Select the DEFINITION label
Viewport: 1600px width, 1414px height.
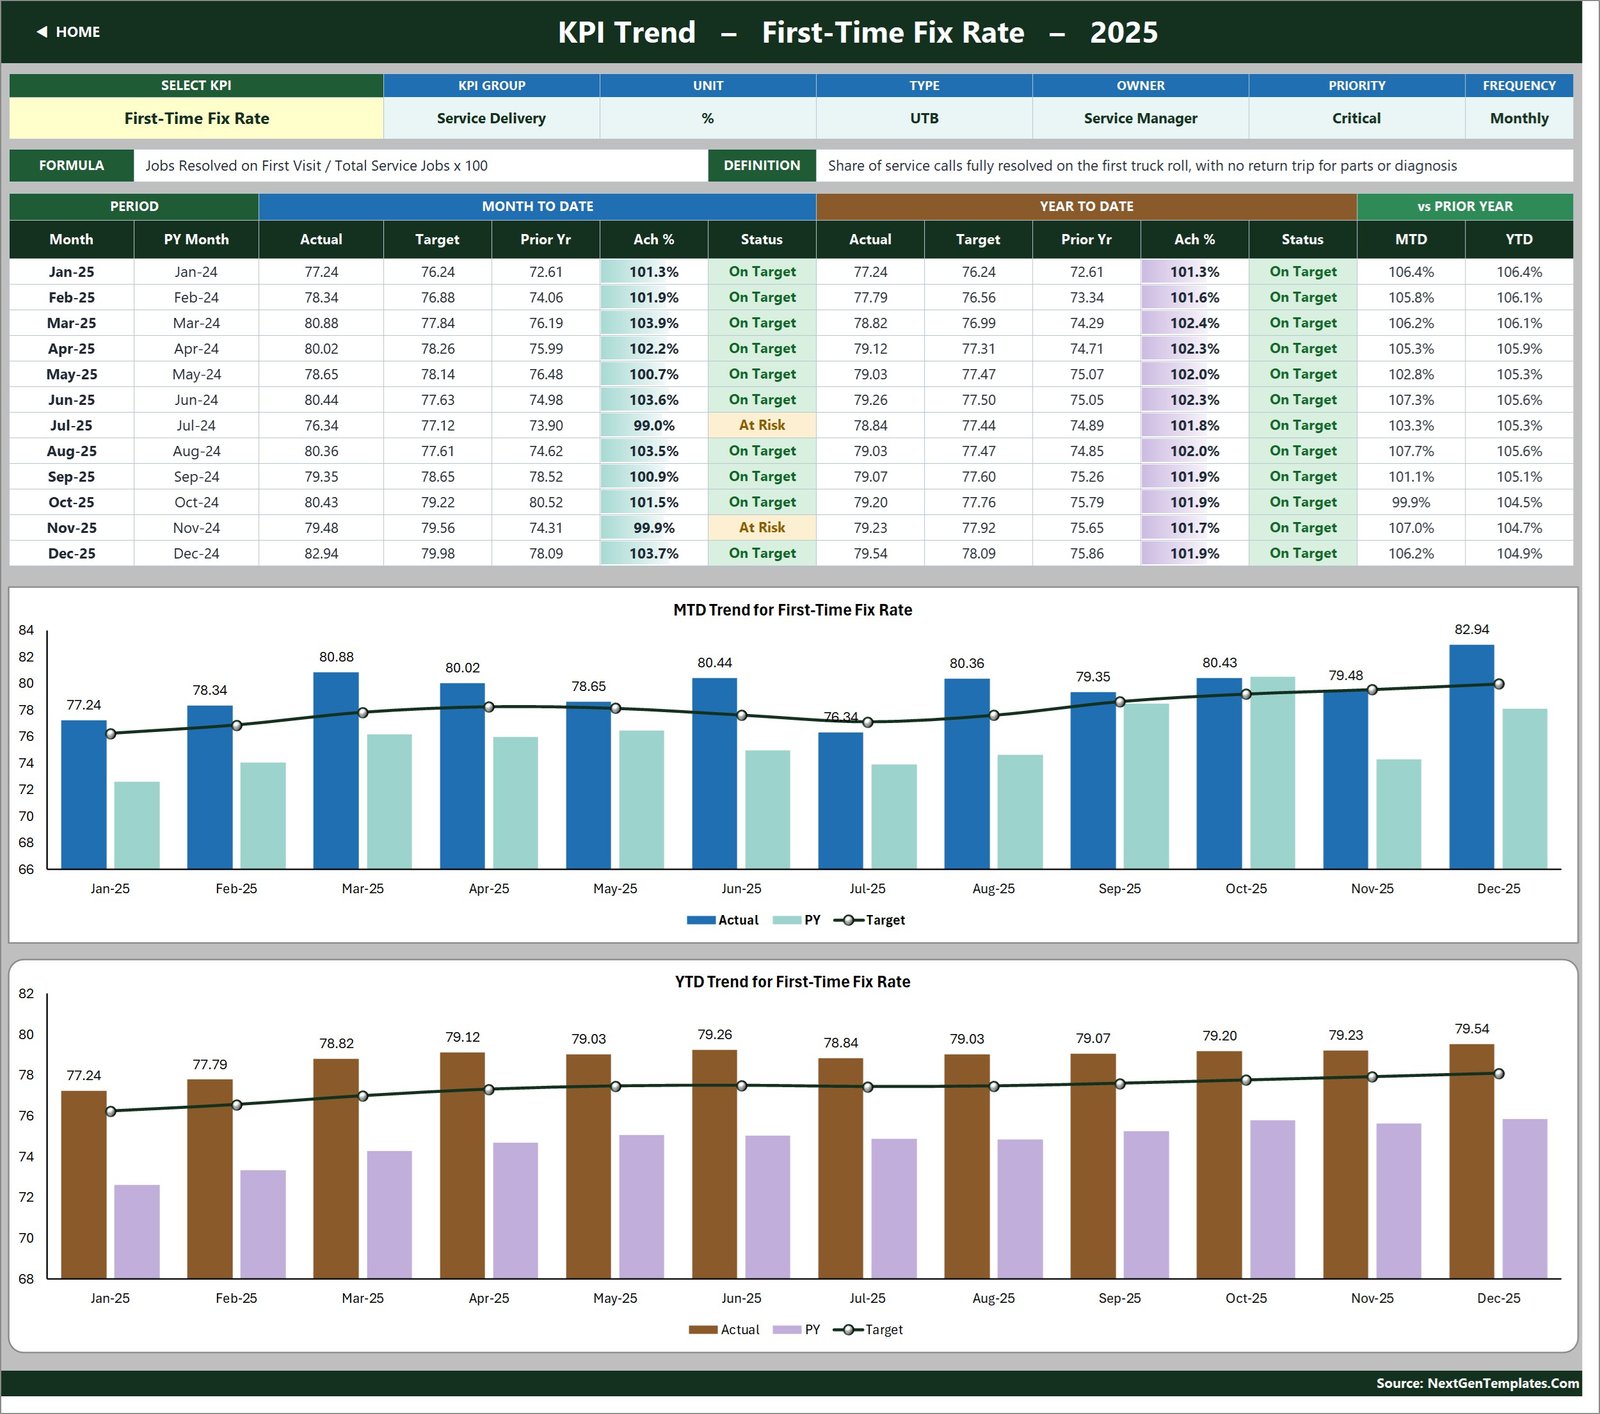coord(762,165)
